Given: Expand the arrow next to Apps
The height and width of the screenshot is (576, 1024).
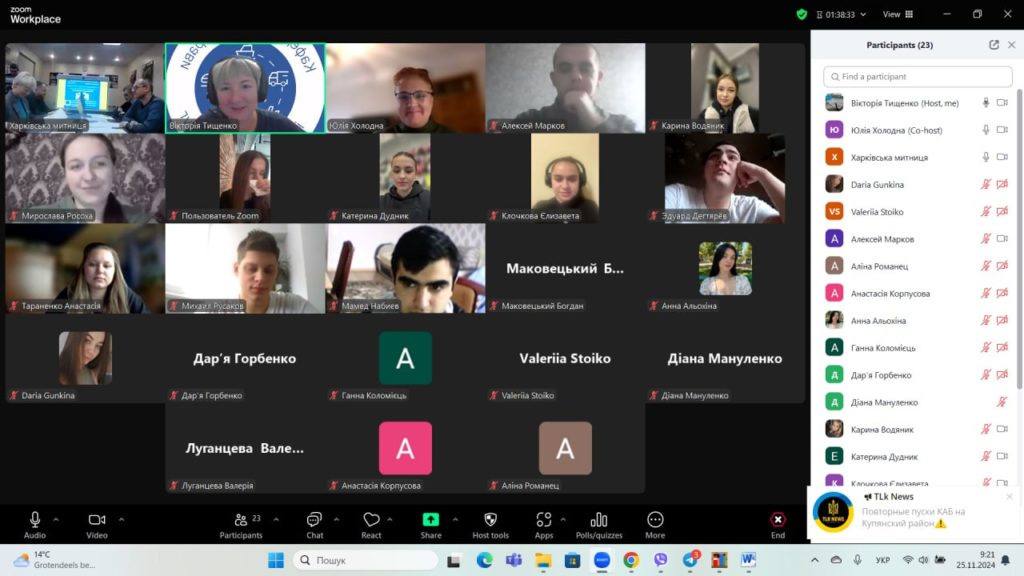Looking at the screenshot, I should (563, 520).
